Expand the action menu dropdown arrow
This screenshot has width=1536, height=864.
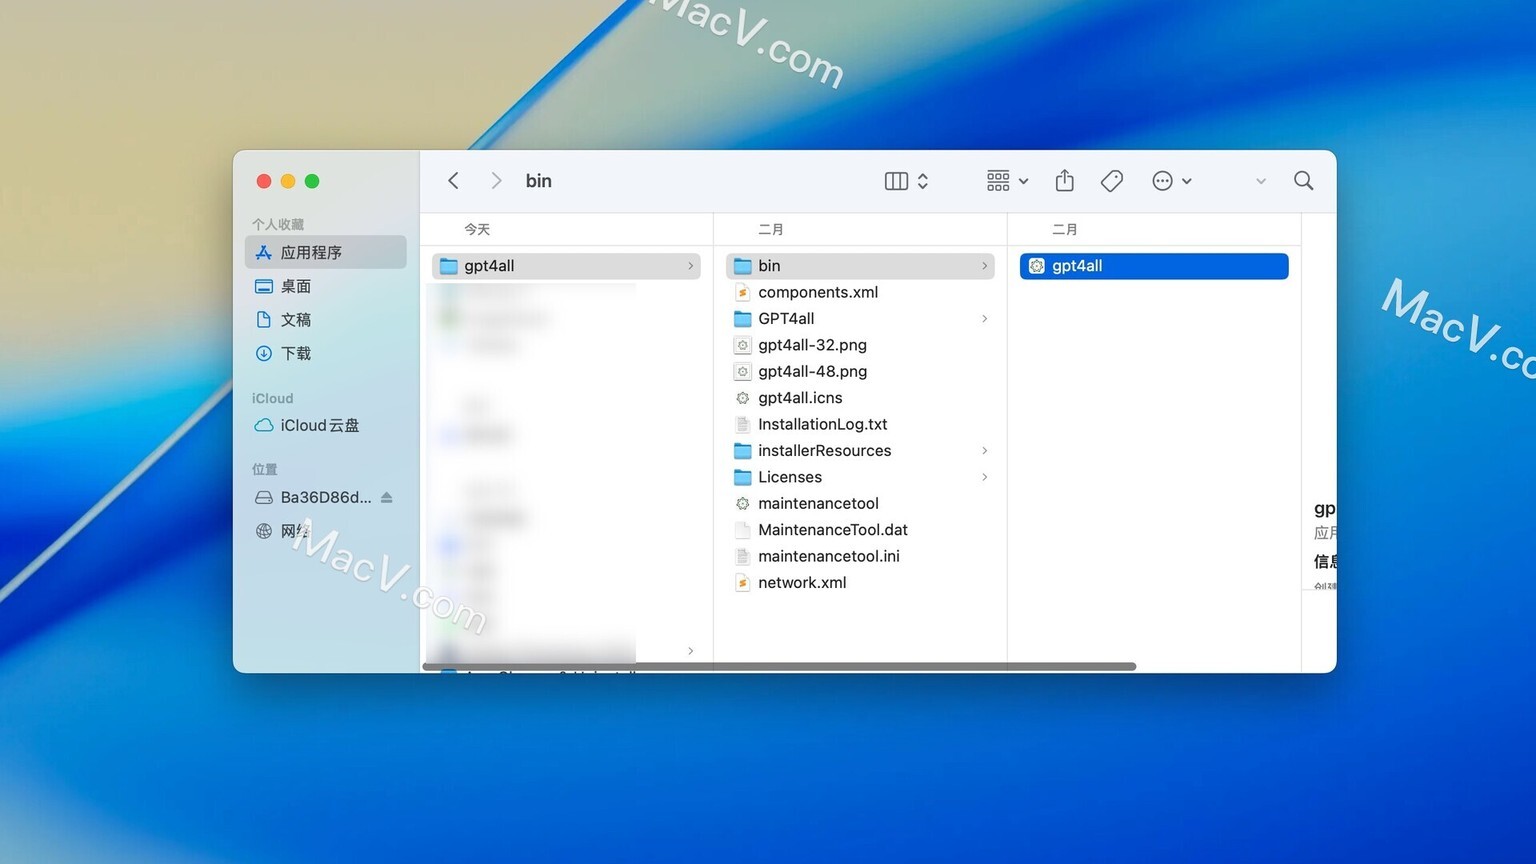coord(1186,182)
